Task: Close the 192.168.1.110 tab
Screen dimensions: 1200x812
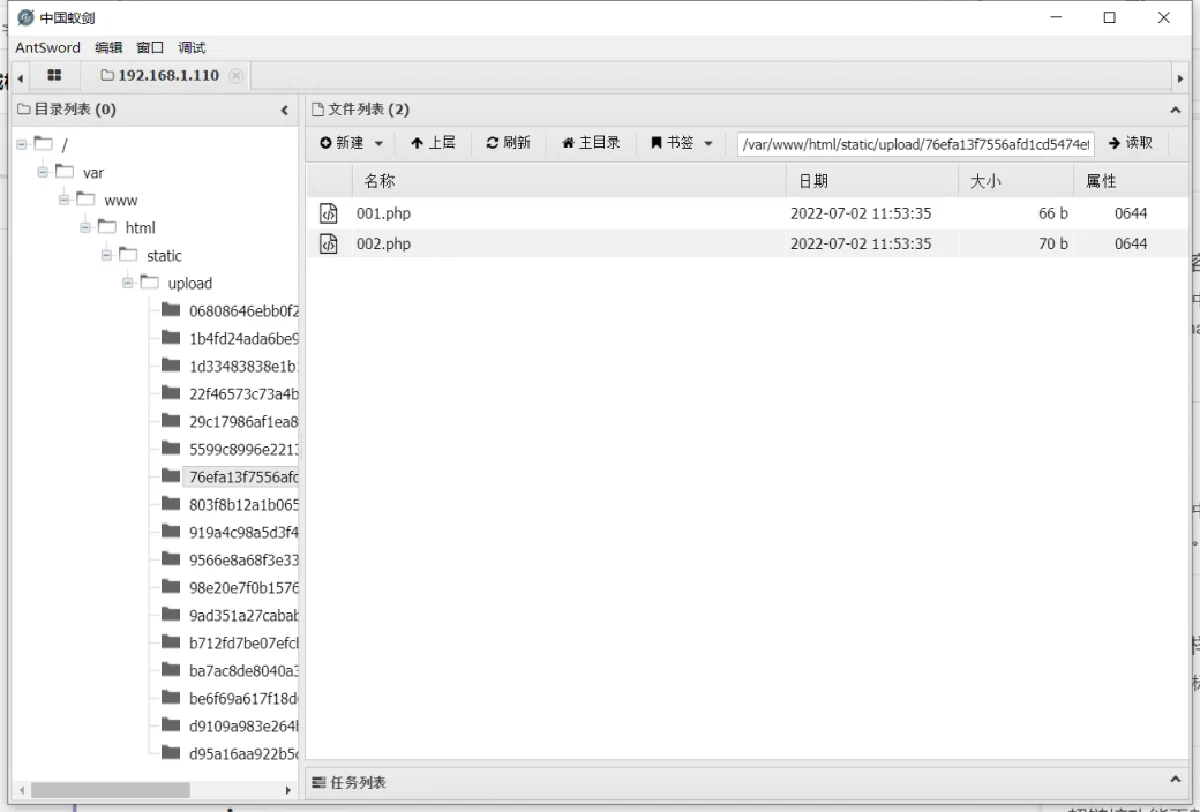Action: click(x=236, y=75)
